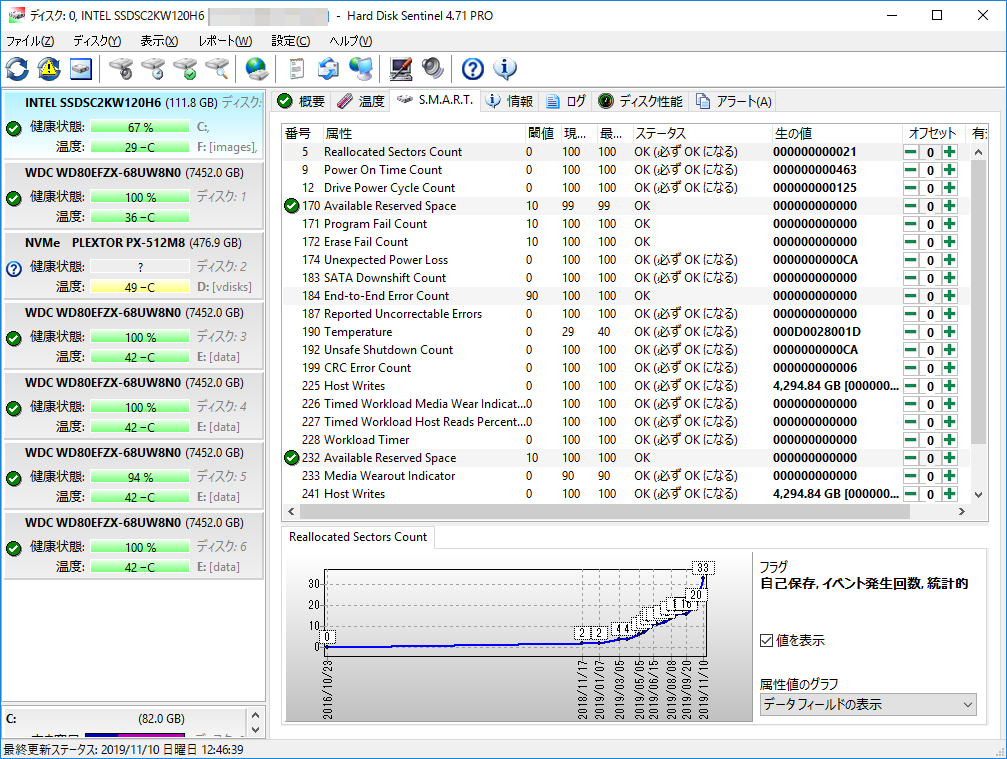
Task: Click the INTEL SSD health bar 67 %
Action: 140,127
